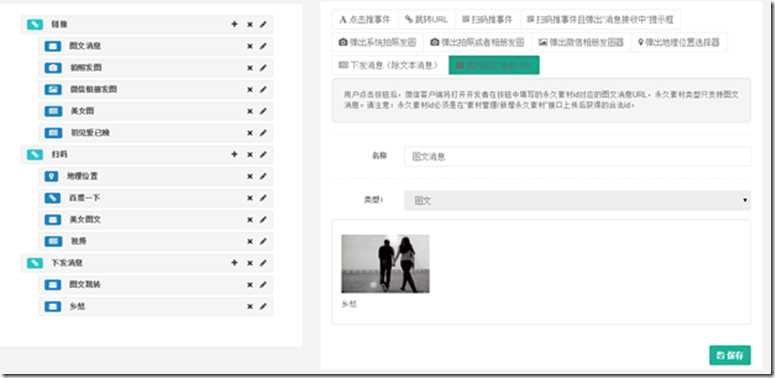
Task: Edit the 下发消息 menu with its pencil icon
Action: [x=263, y=263]
